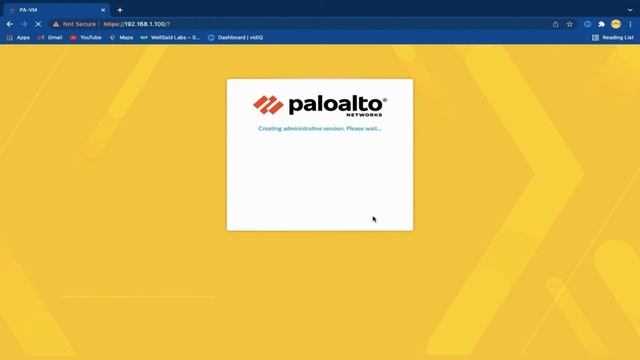Select the PA-VM browser tab
This screenshot has height=360, width=640.
coord(56,10)
